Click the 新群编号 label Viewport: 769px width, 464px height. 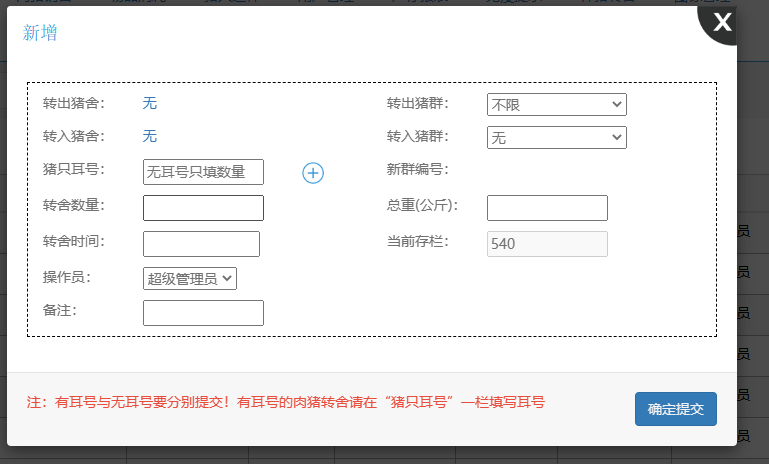pos(417,170)
